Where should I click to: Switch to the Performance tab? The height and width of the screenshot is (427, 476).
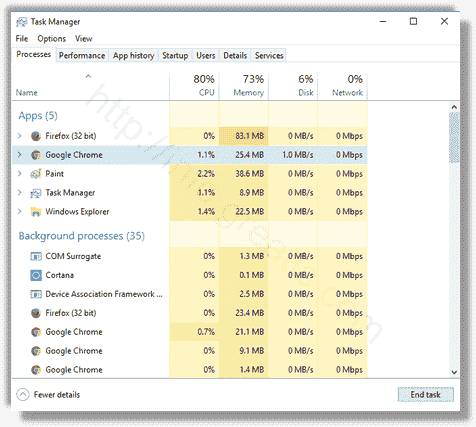(x=82, y=56)
